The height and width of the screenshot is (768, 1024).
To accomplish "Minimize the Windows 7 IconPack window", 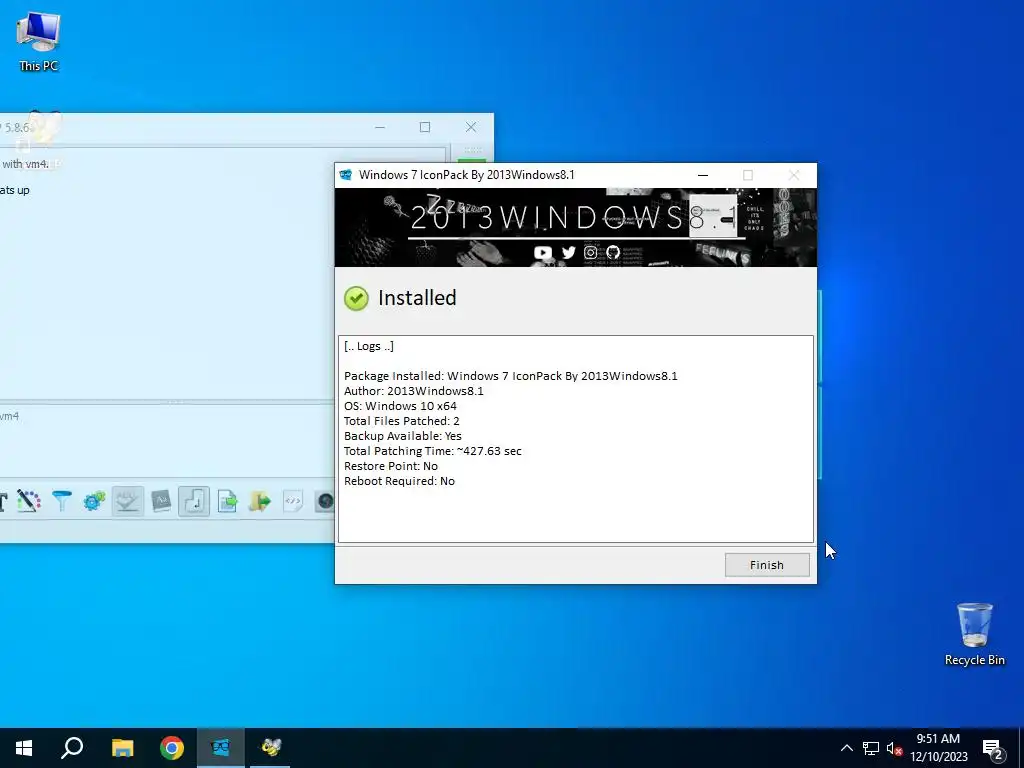I will (703, 175).
